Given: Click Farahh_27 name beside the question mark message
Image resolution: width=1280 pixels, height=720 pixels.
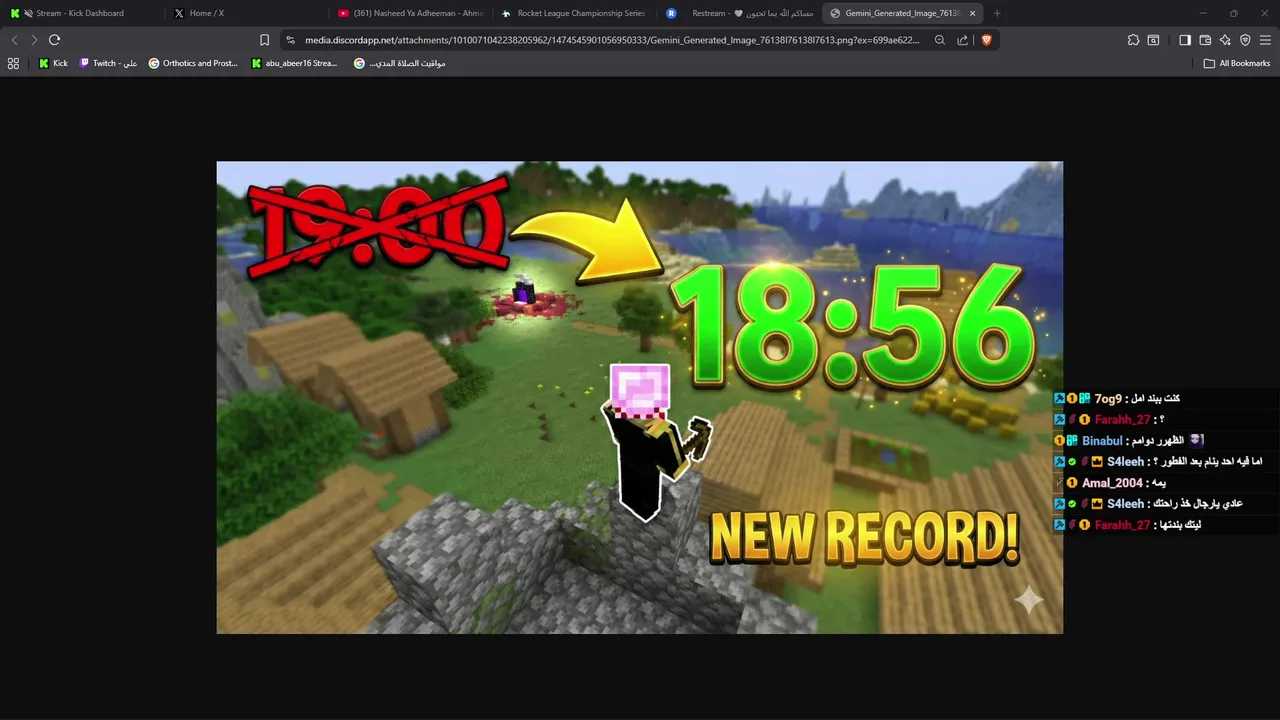Looking at the screenshot, I should [x=1122, y=419].
